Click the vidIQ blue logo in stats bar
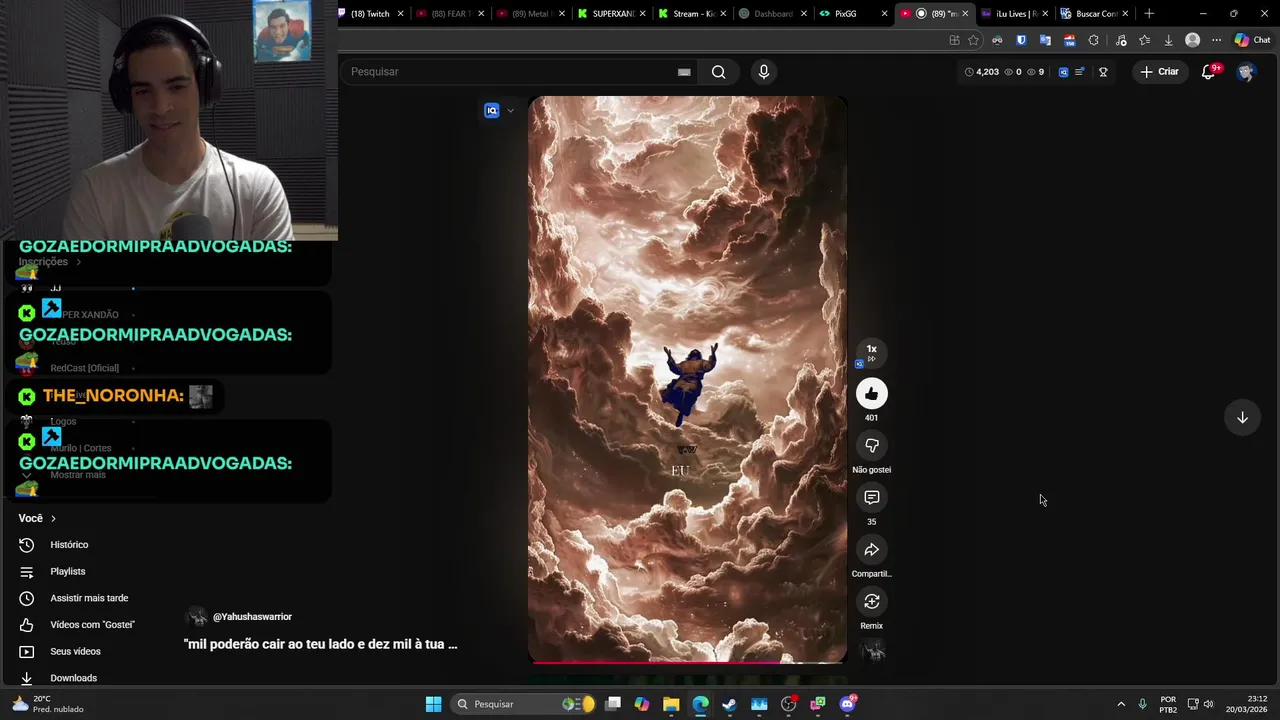The width and height of the screenshot is (1280, 720). point(1063,72)
